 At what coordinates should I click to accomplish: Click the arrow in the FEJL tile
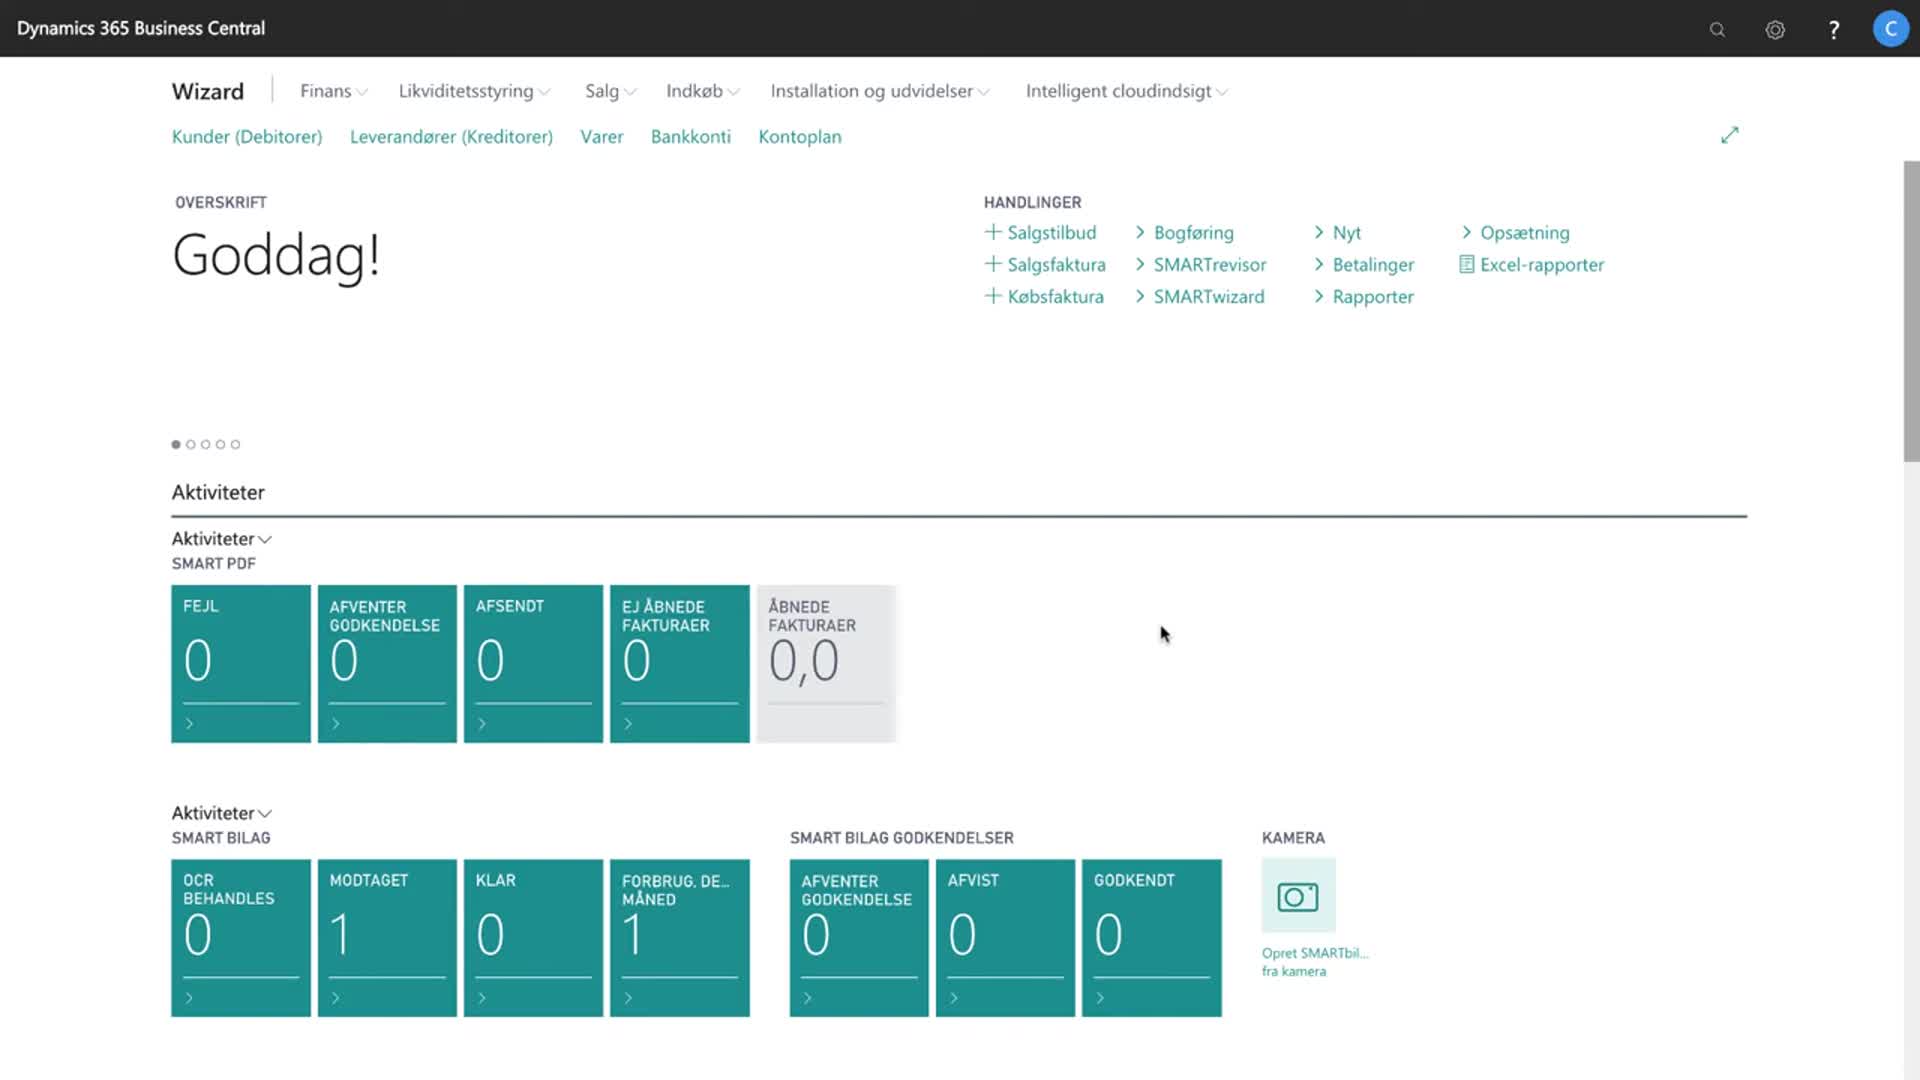pyautogui.click(x=189, y=723)
